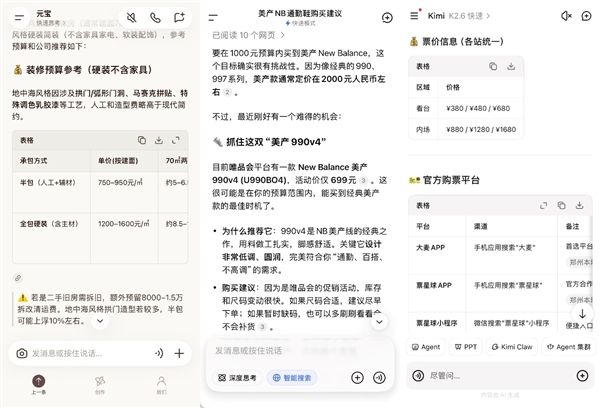Open camera in Yuanbao input bar
The width and height of the screenshot is (600, 408).
(x=22, y=353)
